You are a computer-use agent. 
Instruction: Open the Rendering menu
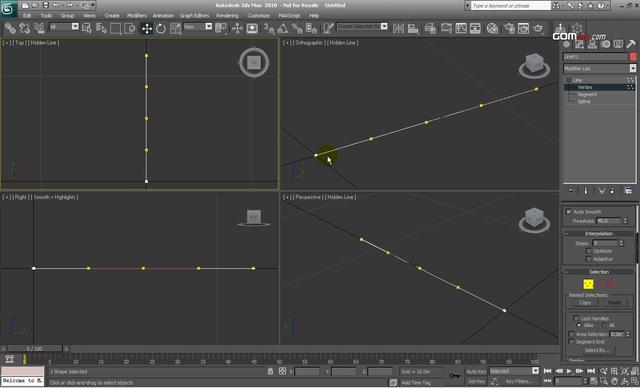pos(227,16)
